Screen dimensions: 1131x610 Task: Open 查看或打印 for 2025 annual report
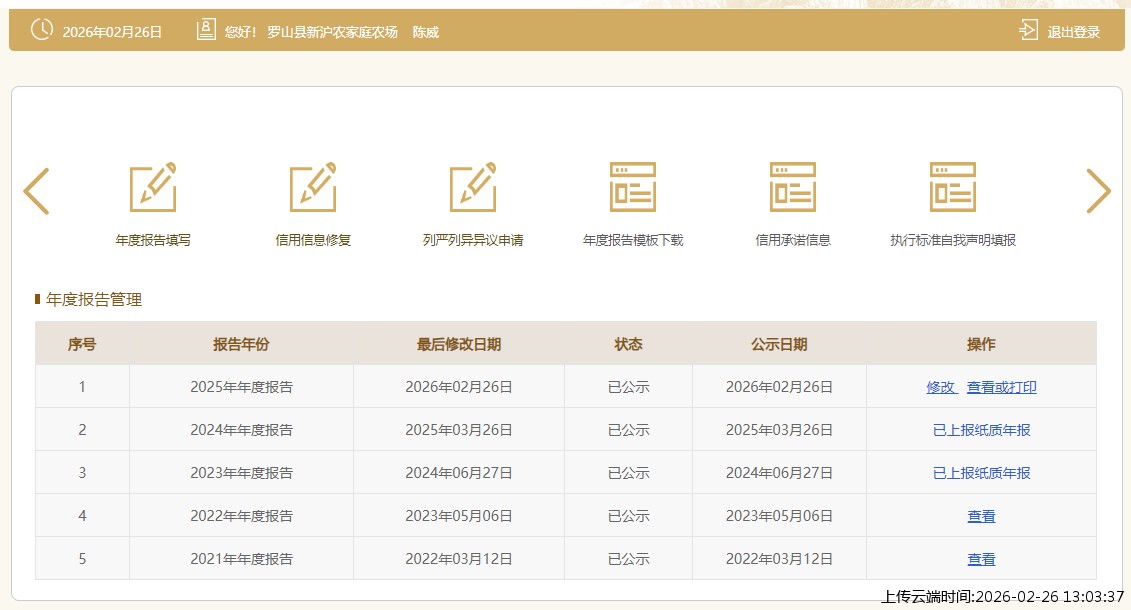click(x=1001, y=387)
